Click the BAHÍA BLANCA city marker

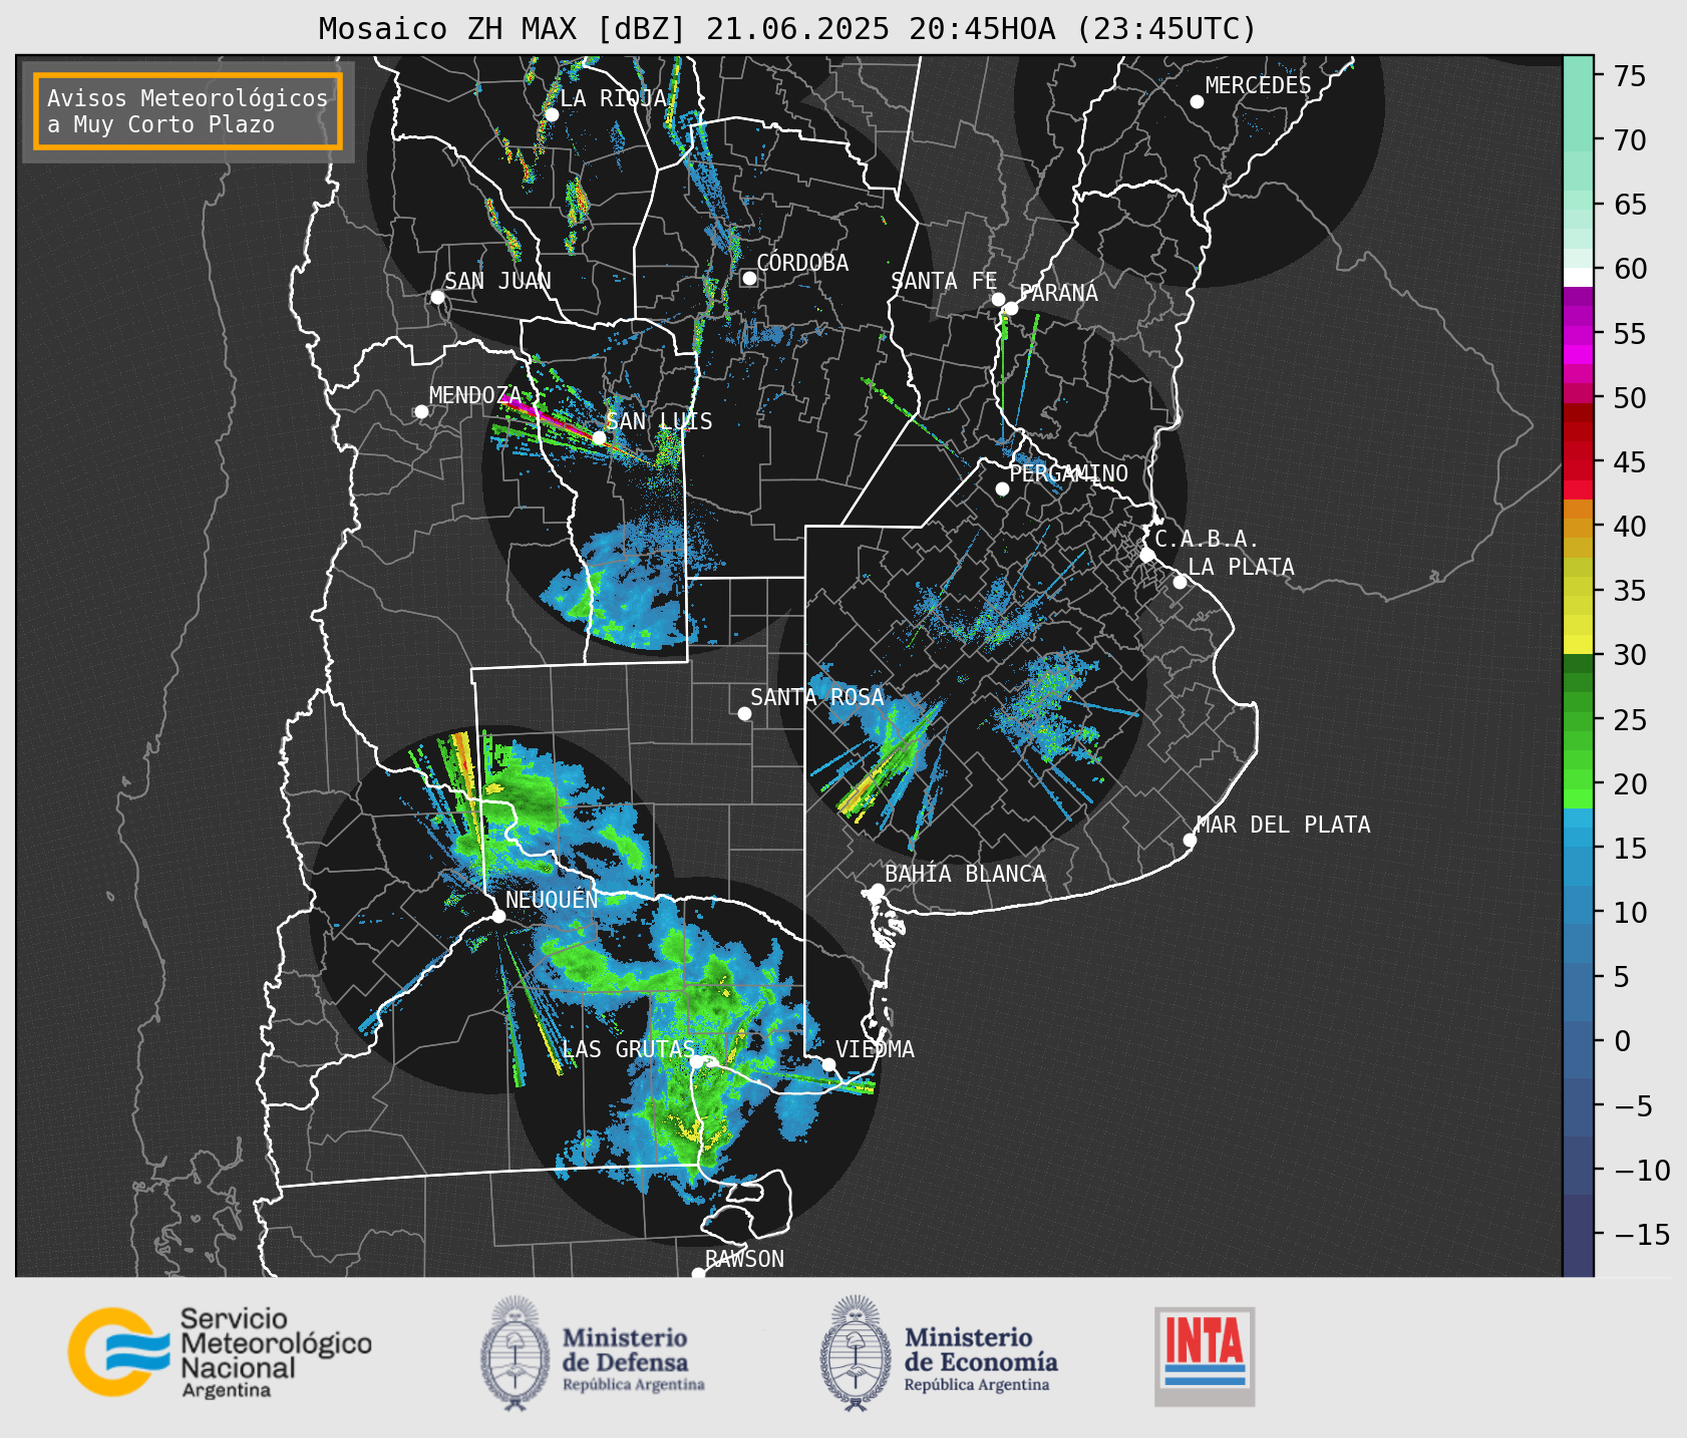point(877,890)
